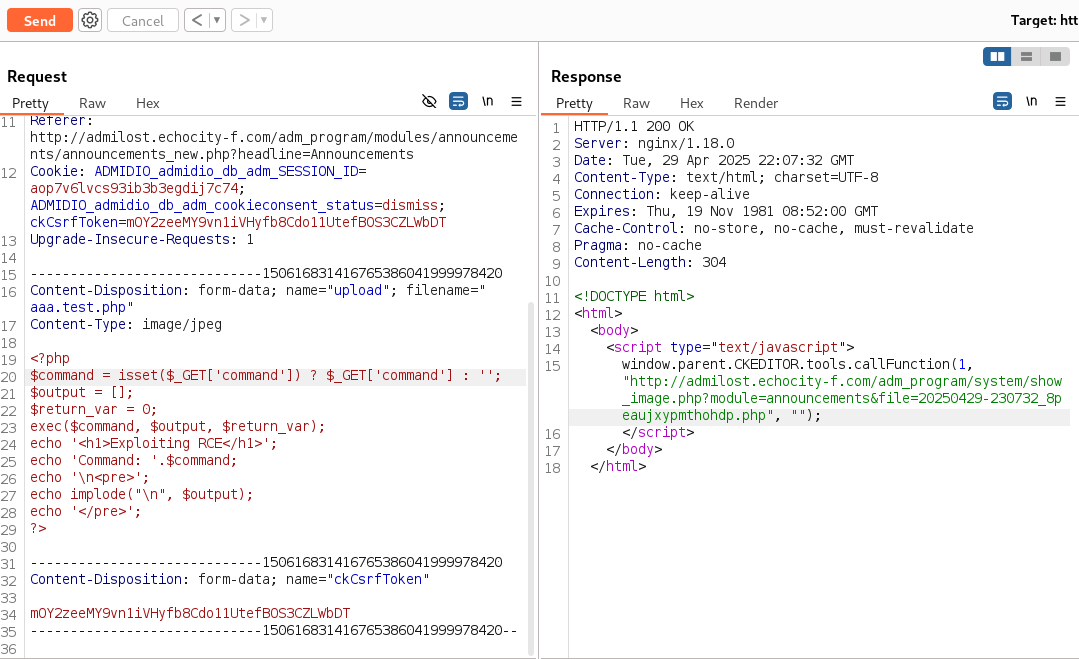1079x659 pixels.
Task: Select combined tabbed layout icon
Action: (x=1055, y=56)
